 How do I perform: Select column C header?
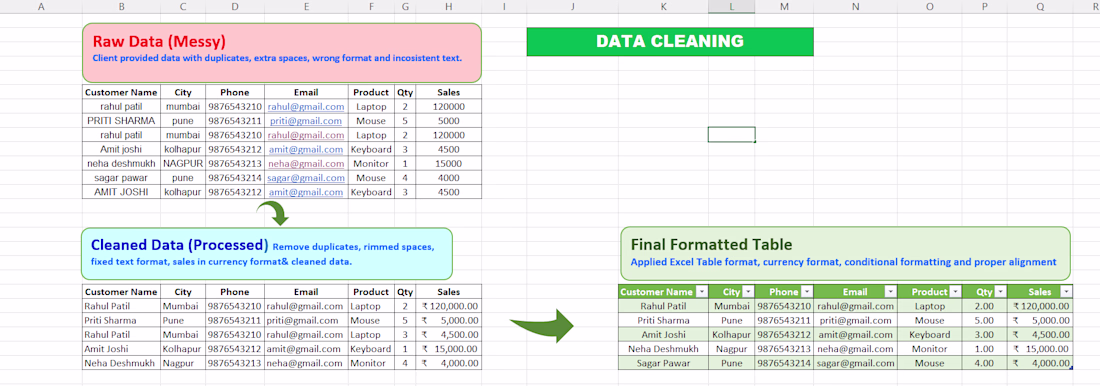(182, 7)
